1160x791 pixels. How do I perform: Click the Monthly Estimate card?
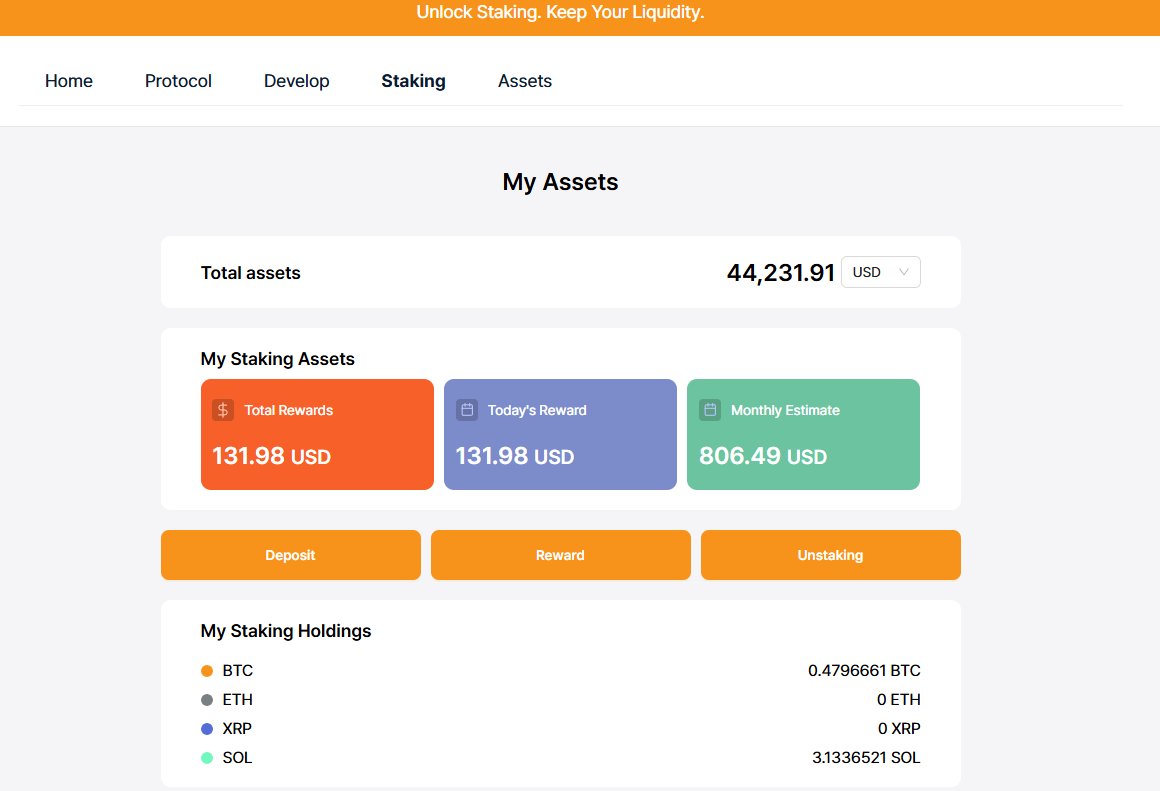tap(803, 434)
